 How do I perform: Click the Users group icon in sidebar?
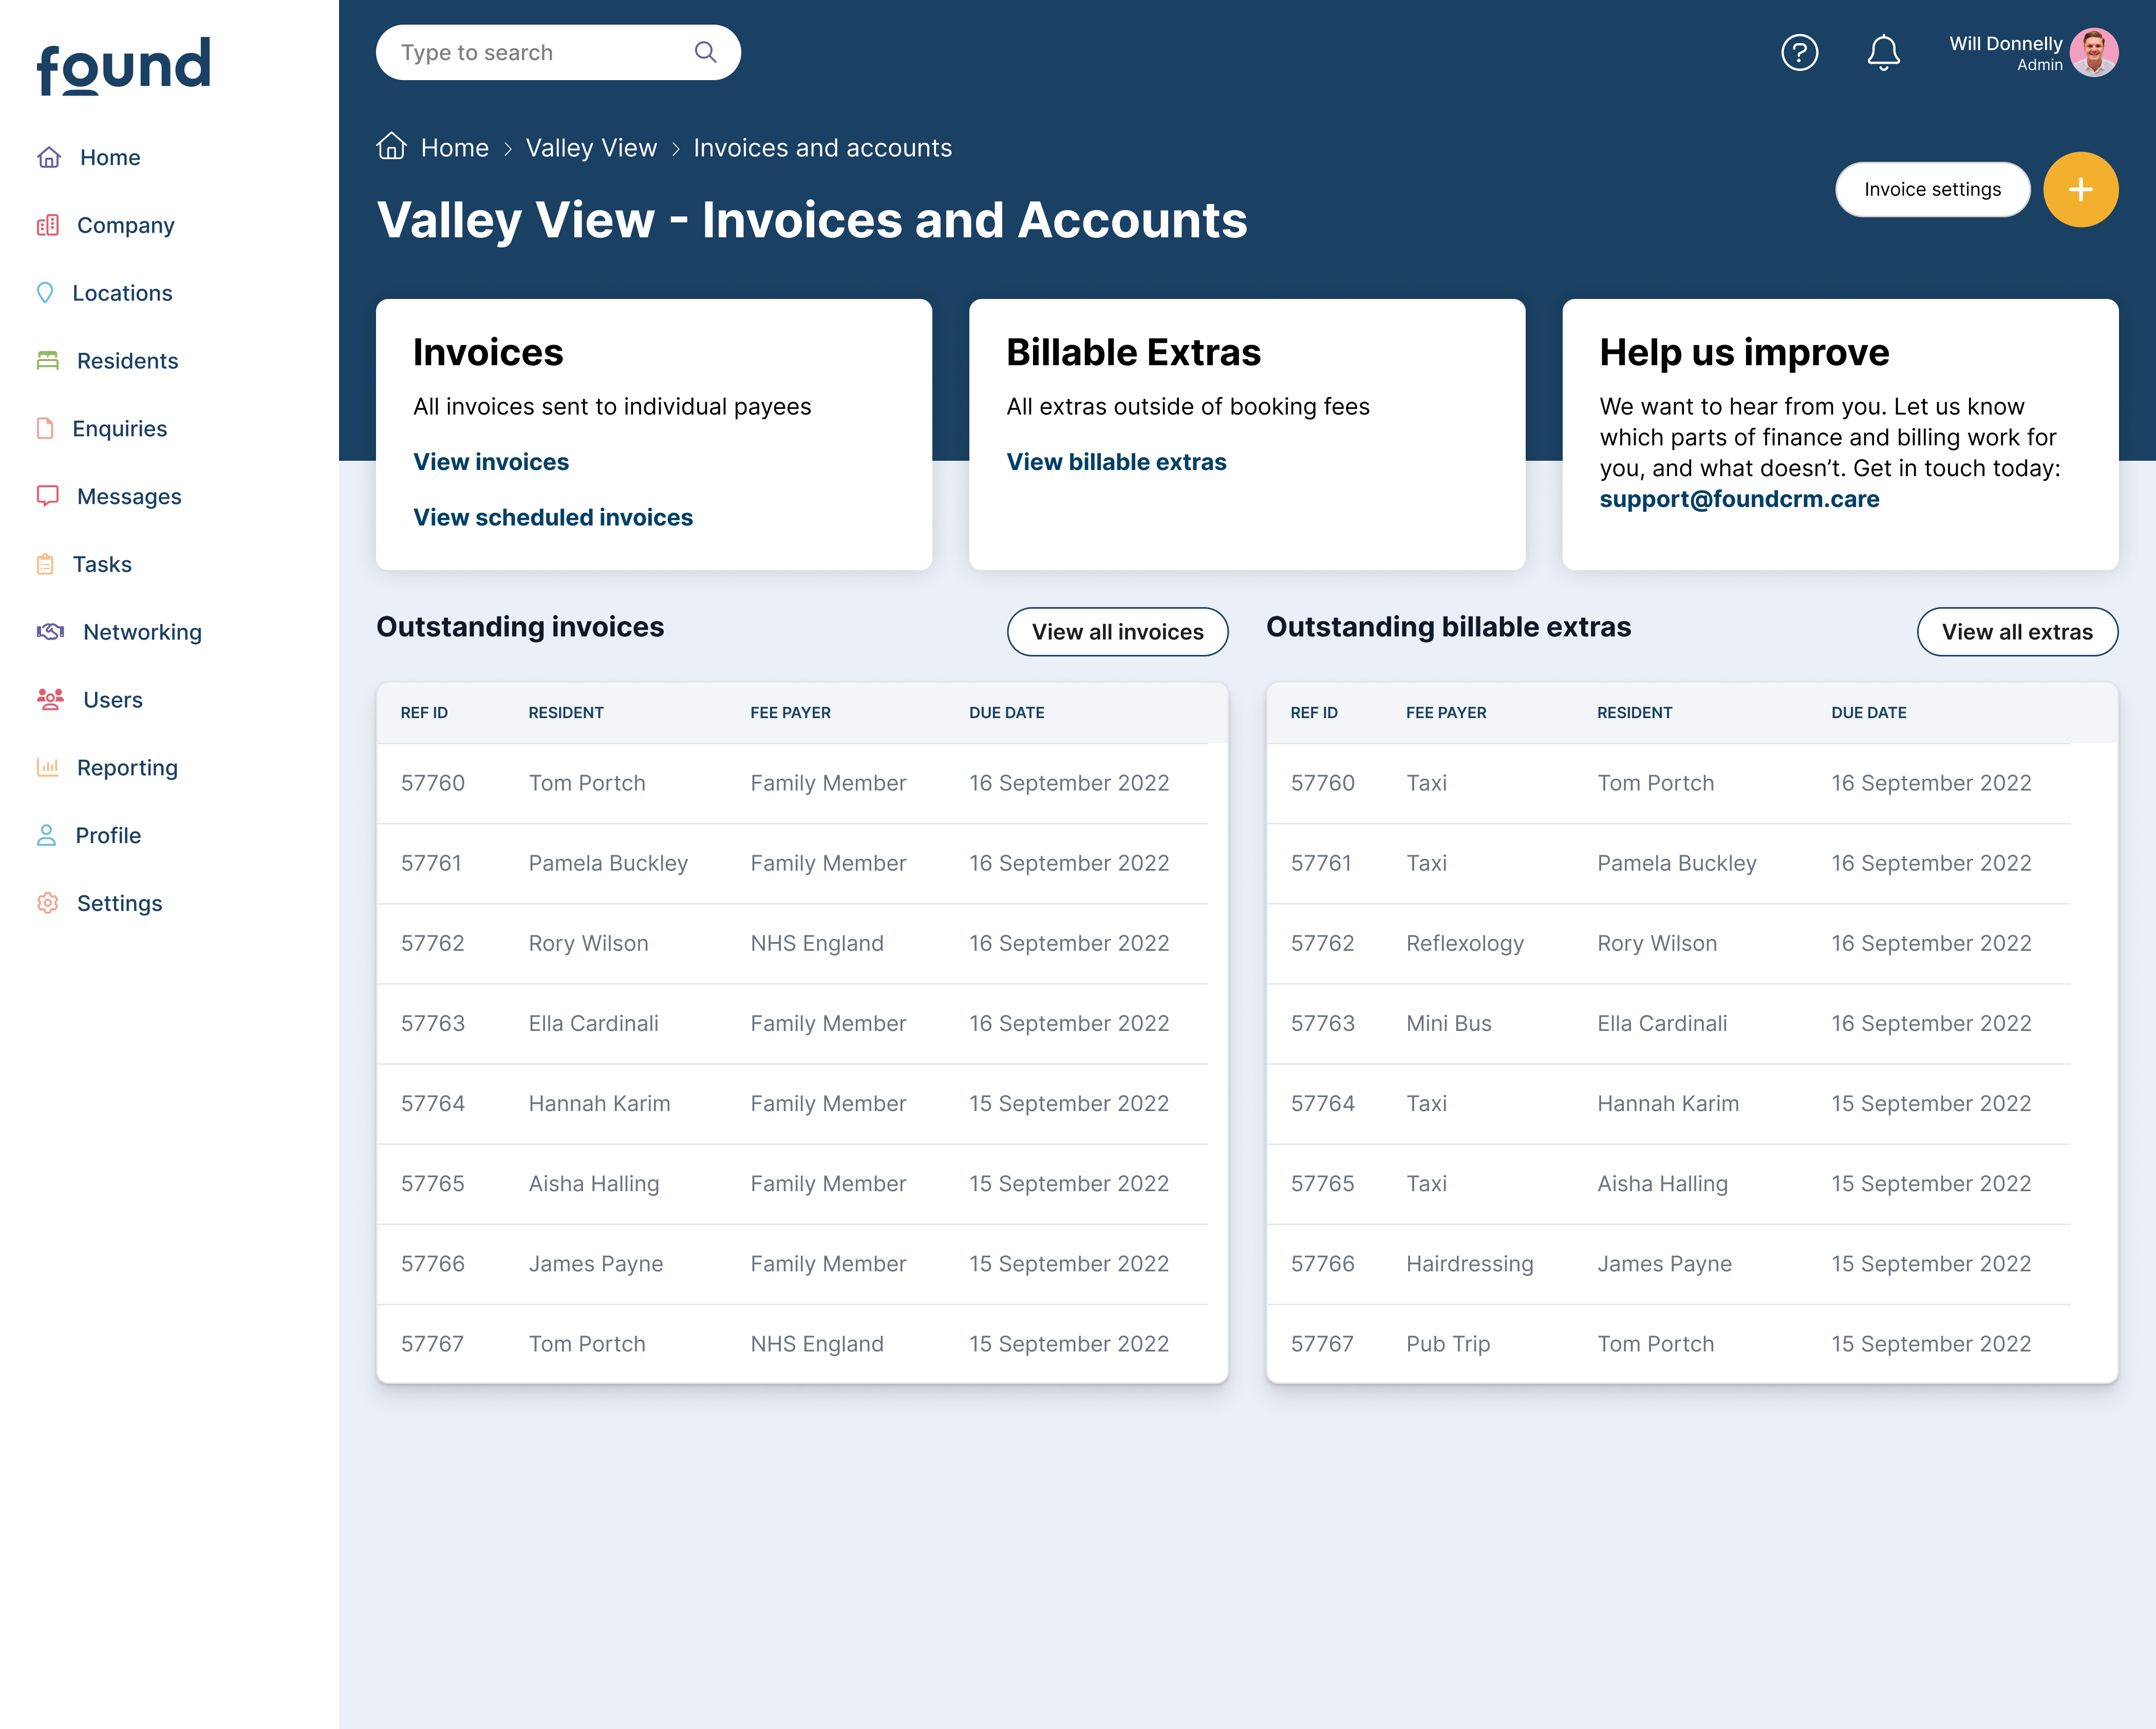pyautogui.click(x=50, y=699)
